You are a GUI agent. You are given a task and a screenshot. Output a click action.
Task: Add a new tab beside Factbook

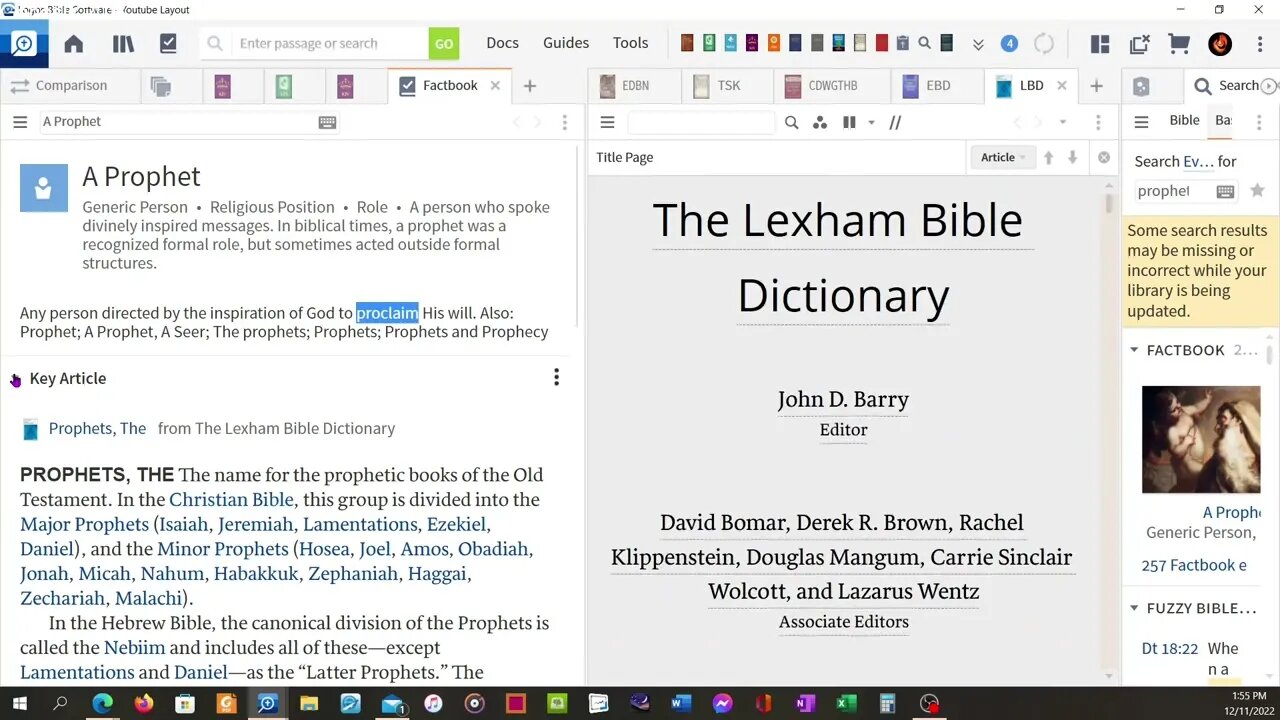(530, 86)
